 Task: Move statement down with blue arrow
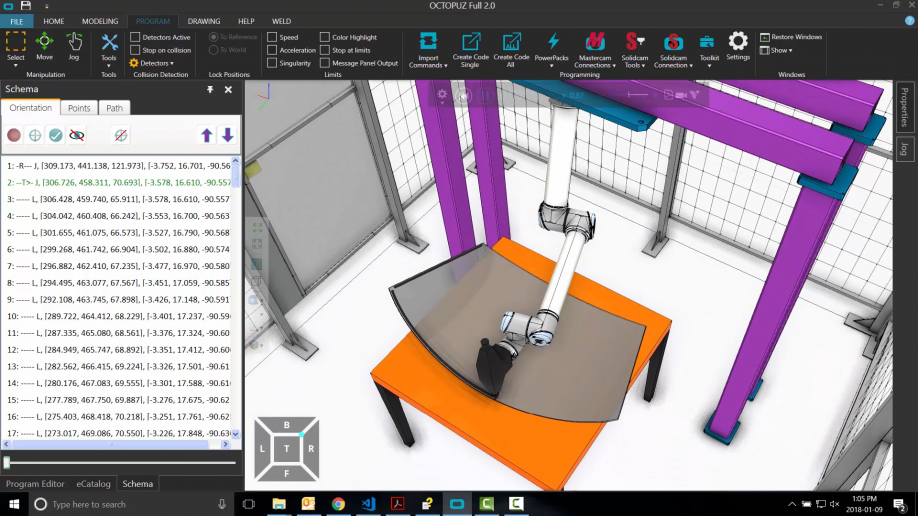pyautogui.click(x=228, y=135)
